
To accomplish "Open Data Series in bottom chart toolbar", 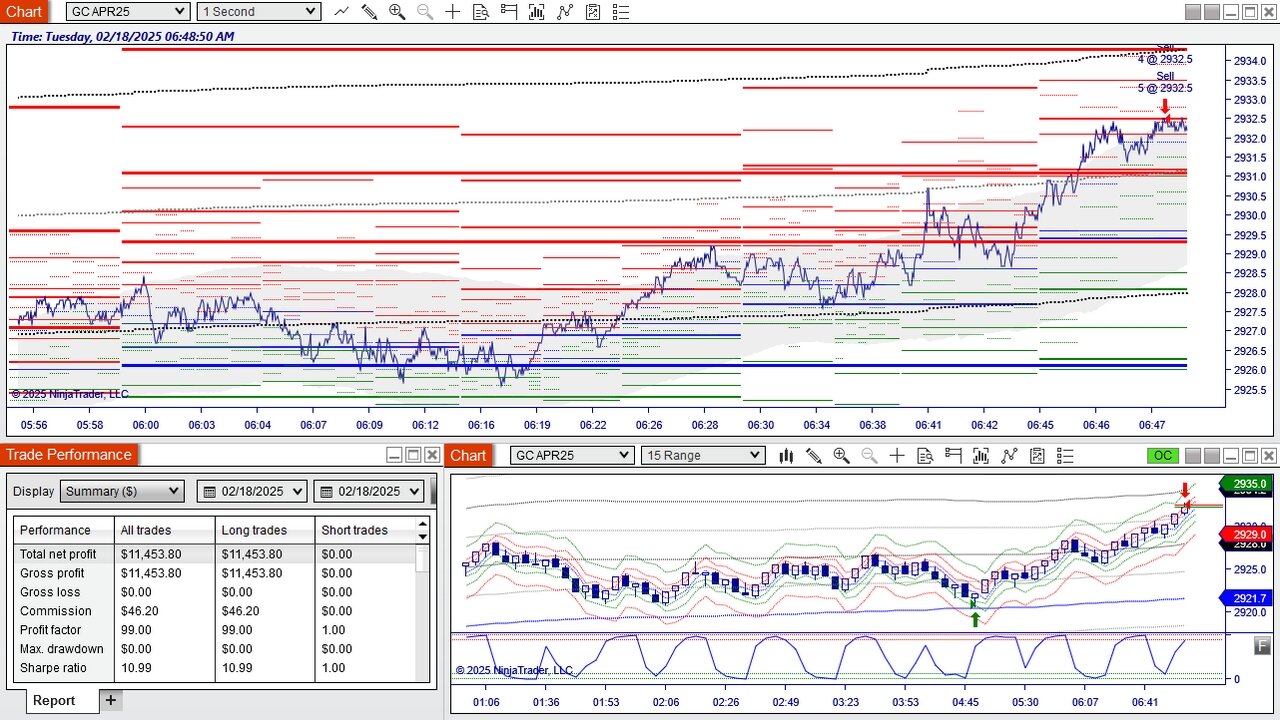I will [981, 456].
